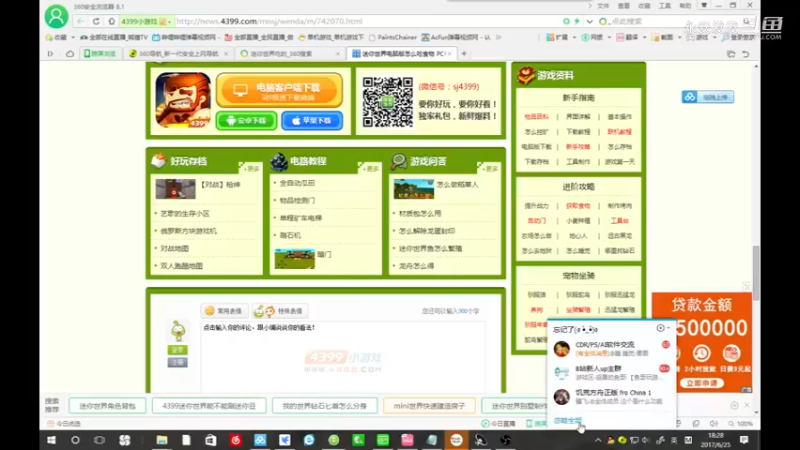Click 获取食物 link in 进阶攻略
Image resolution: width=800 pixels, height=450 pixels.
tap(578, 206)
